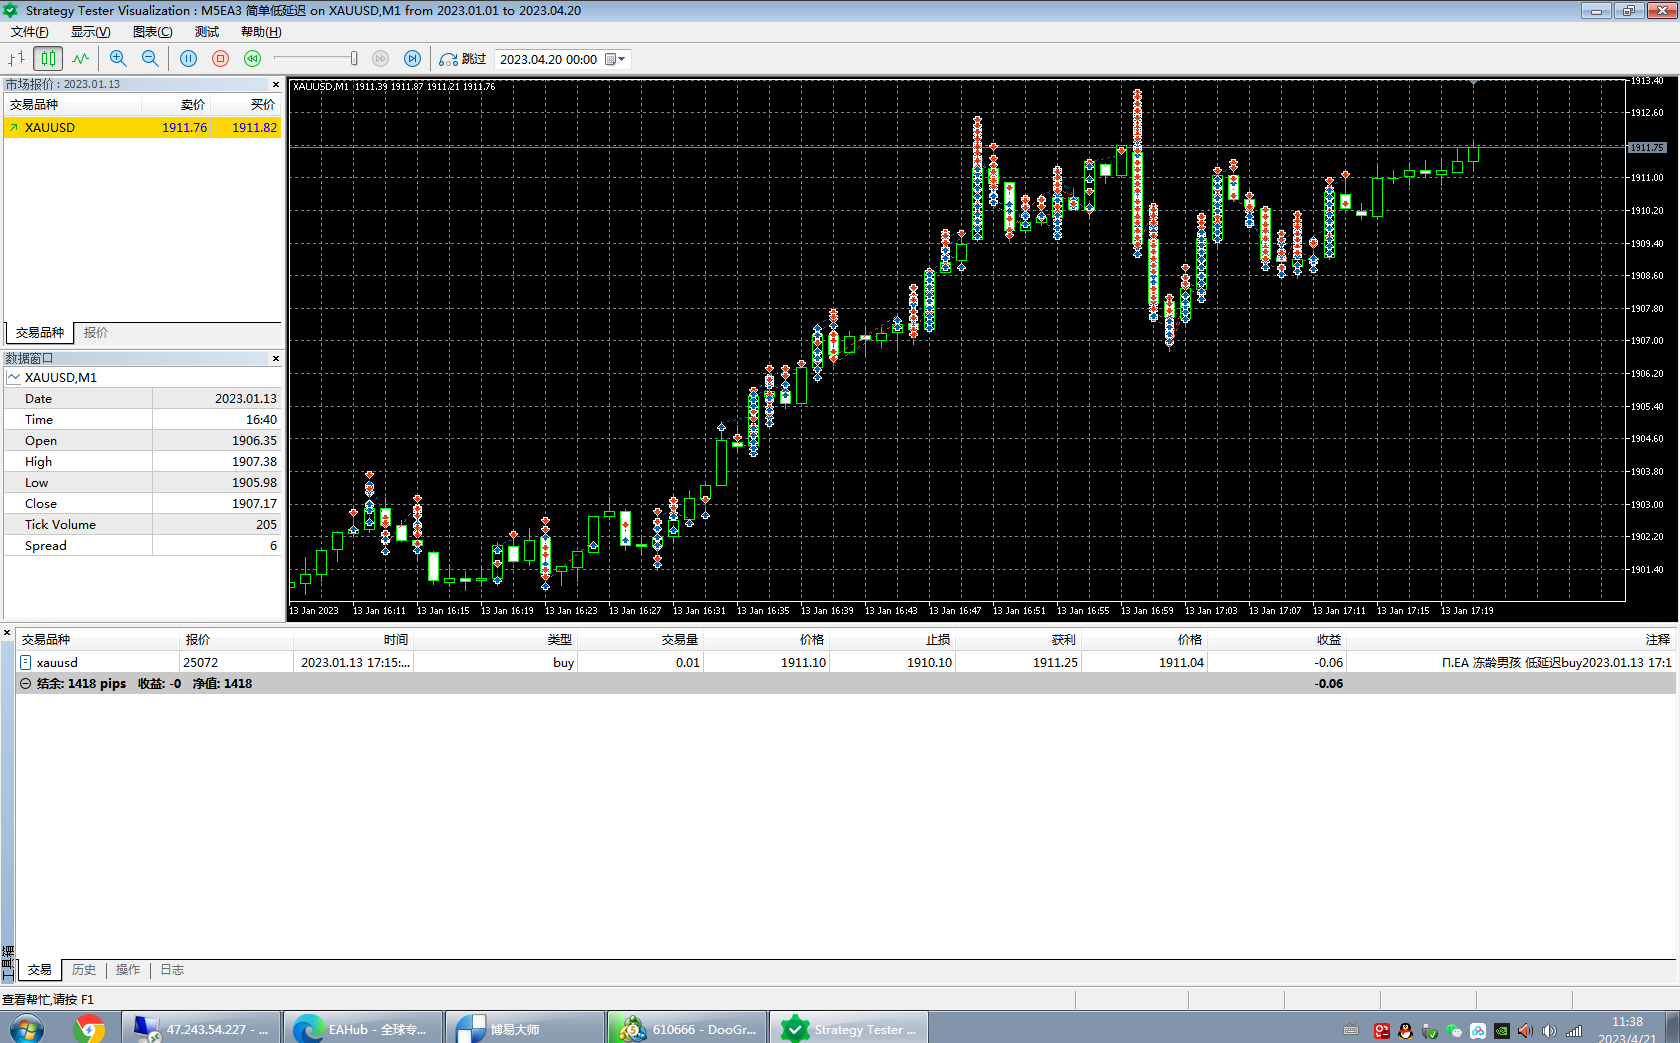Screen dimensions: 1680x1043
Task: Switch to the 操作 tab in toolbox
Action: click(128, 970)
